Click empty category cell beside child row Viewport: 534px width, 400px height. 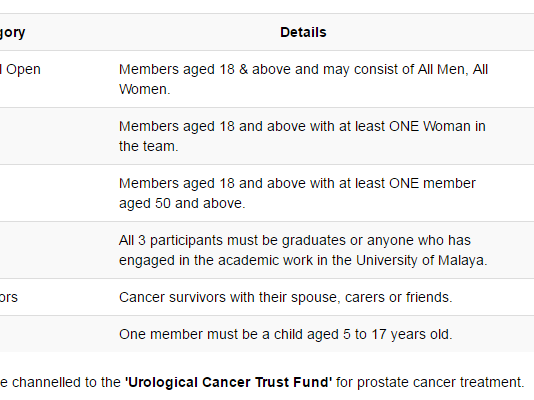click(x=56, y=334)
